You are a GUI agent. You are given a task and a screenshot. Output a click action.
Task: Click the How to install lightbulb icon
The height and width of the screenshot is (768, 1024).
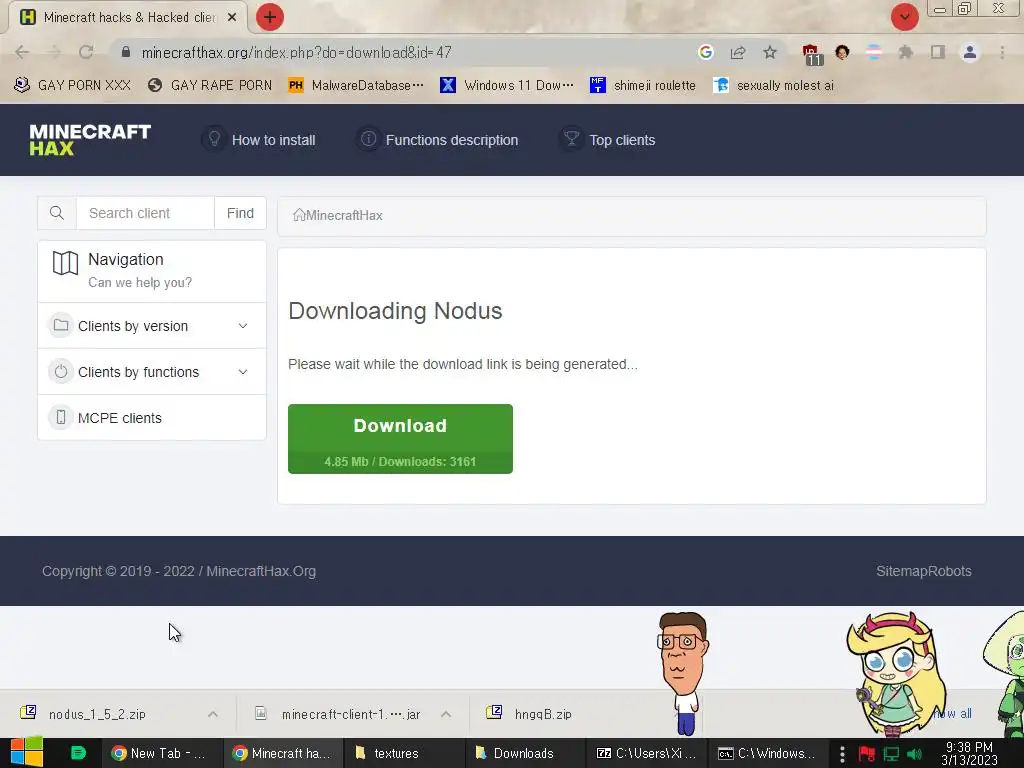click(x=214, y=140)
